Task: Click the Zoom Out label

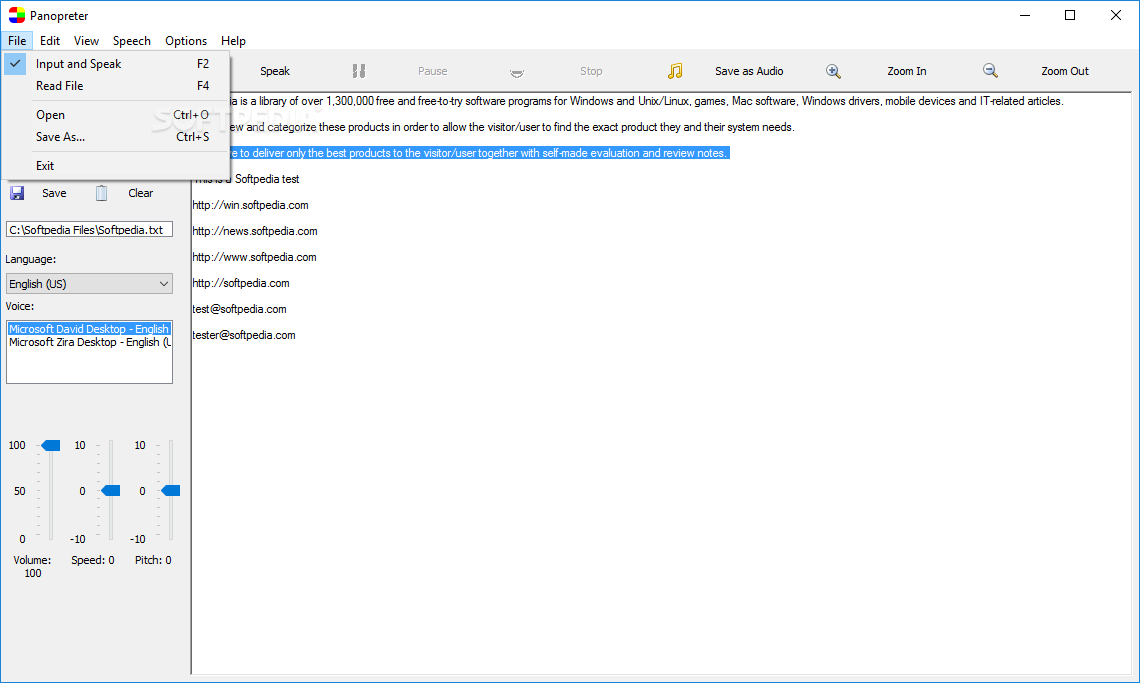Action: pyautogui.click(x=1064, y=71)
